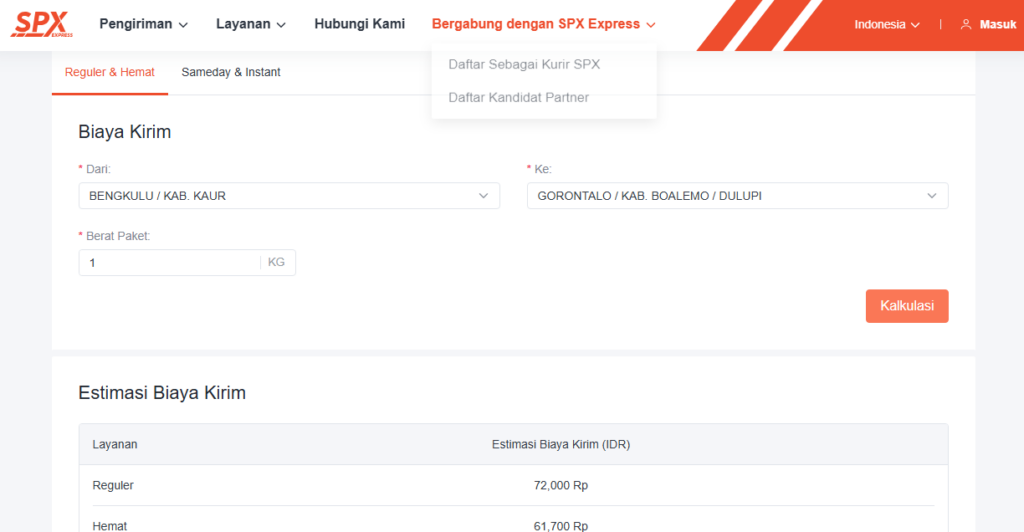Choose Daftar Kandidat Partner

(x=518, y=97)
